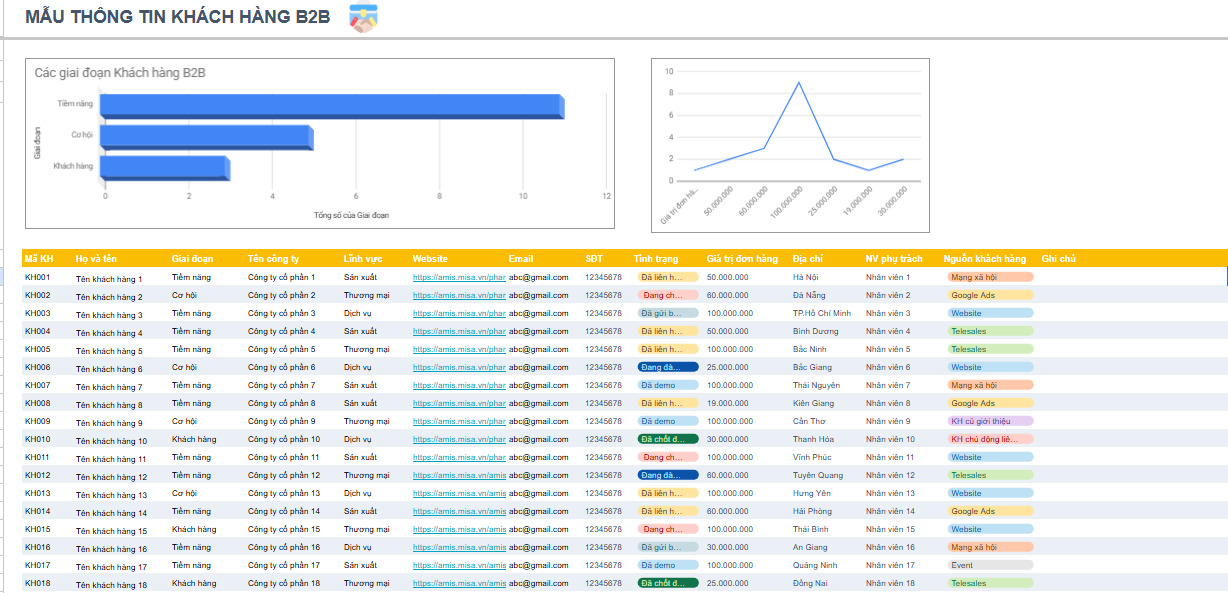This screenshot has width=1228, height=593.
Task: Open the website link for KH001
Action: click(459, 277)
